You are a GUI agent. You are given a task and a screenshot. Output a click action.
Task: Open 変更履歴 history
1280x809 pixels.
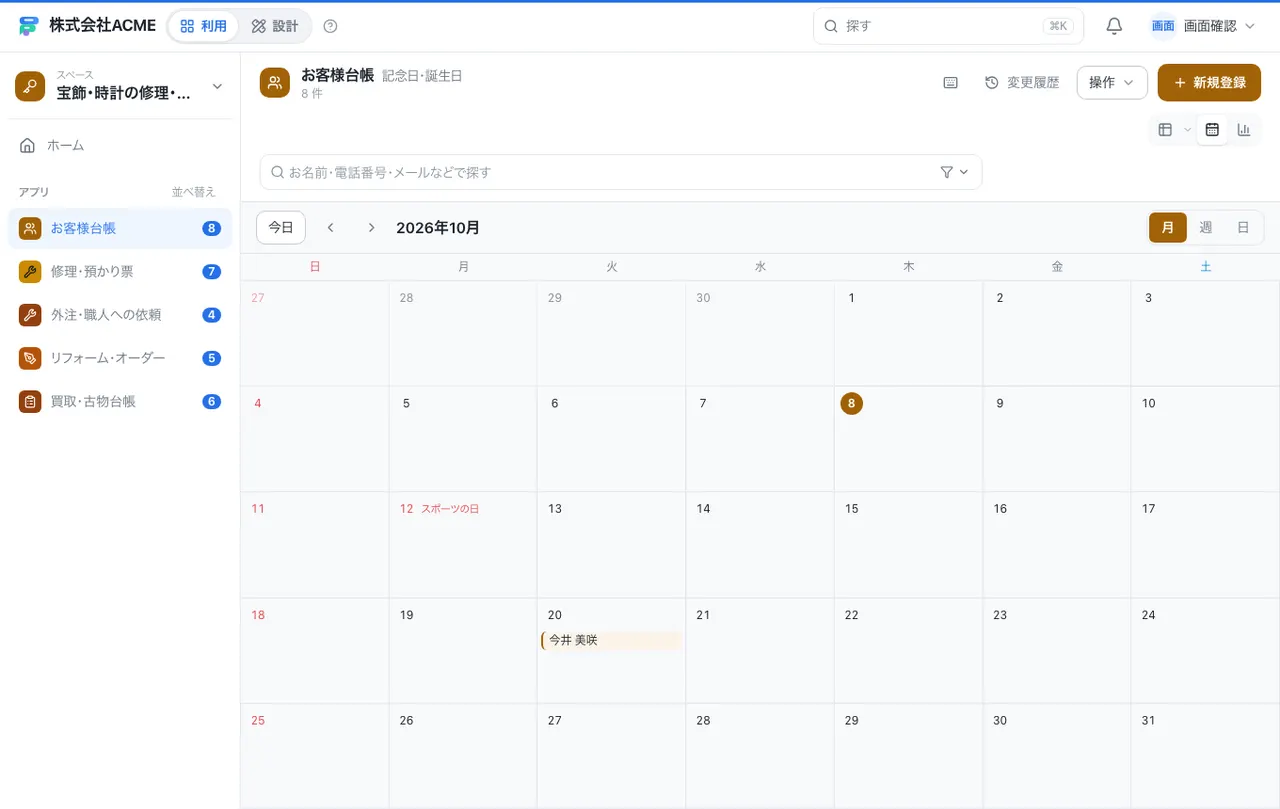point(1022,83)
